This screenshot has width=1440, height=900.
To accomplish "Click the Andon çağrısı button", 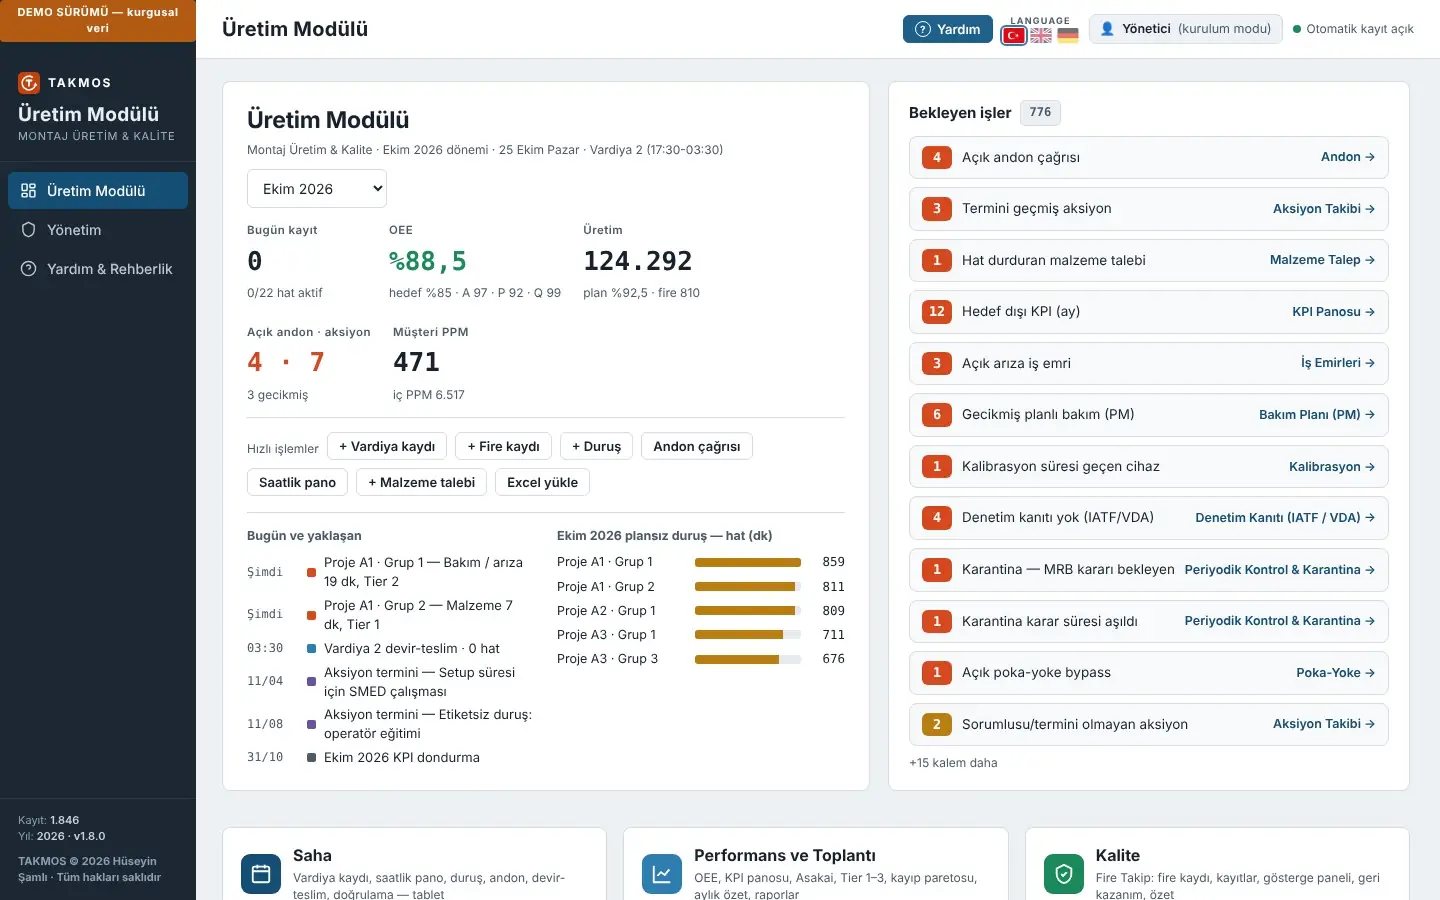I will coord(697,447).
